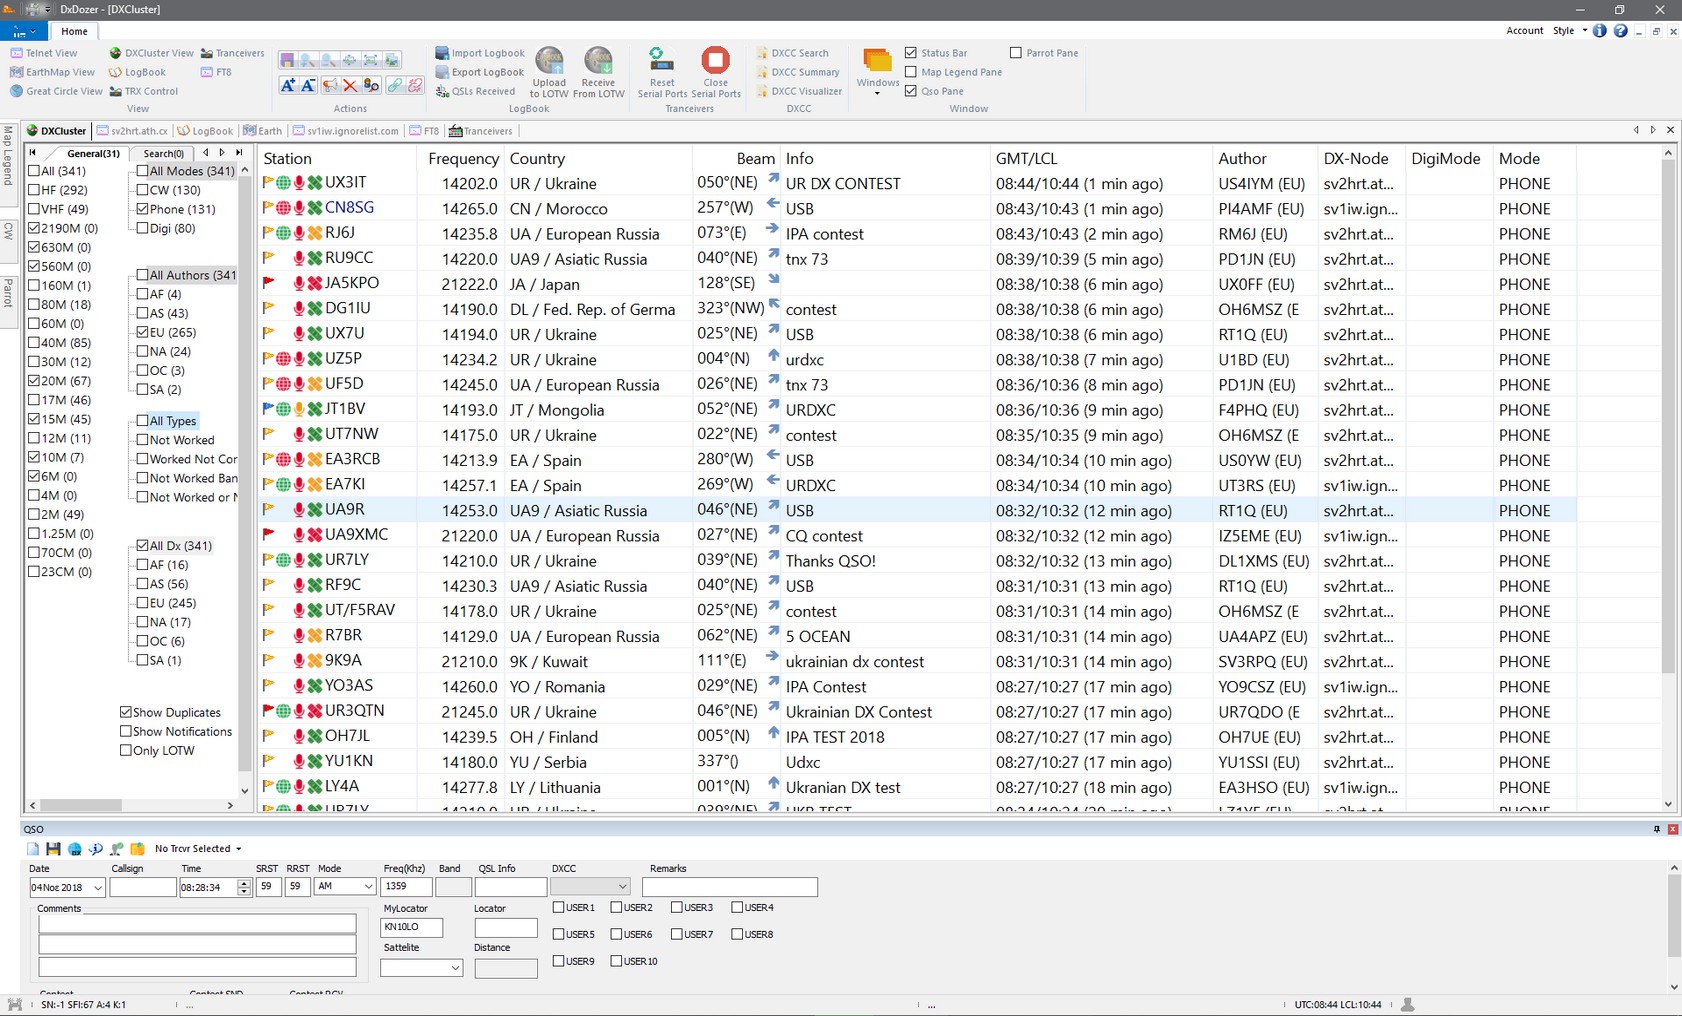Open Great Circle View

click(56, 91)
